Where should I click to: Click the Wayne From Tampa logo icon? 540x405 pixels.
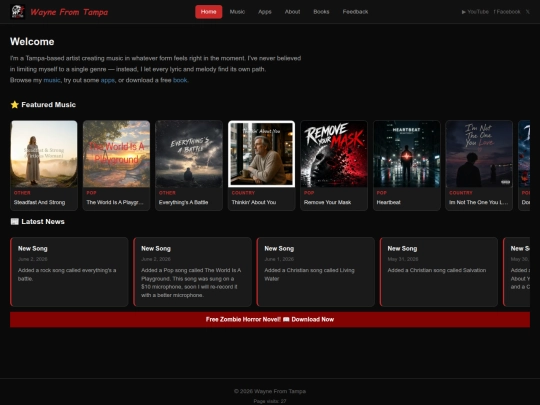tap(18, 12)
